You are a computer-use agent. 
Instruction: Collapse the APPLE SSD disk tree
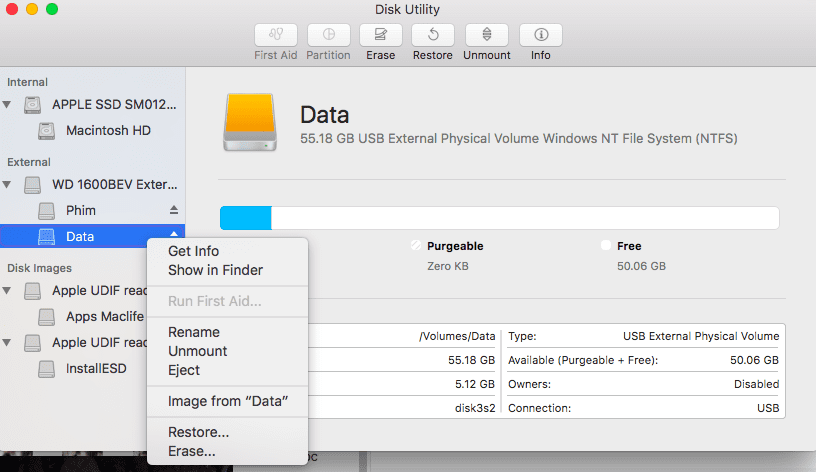point(8,104)
